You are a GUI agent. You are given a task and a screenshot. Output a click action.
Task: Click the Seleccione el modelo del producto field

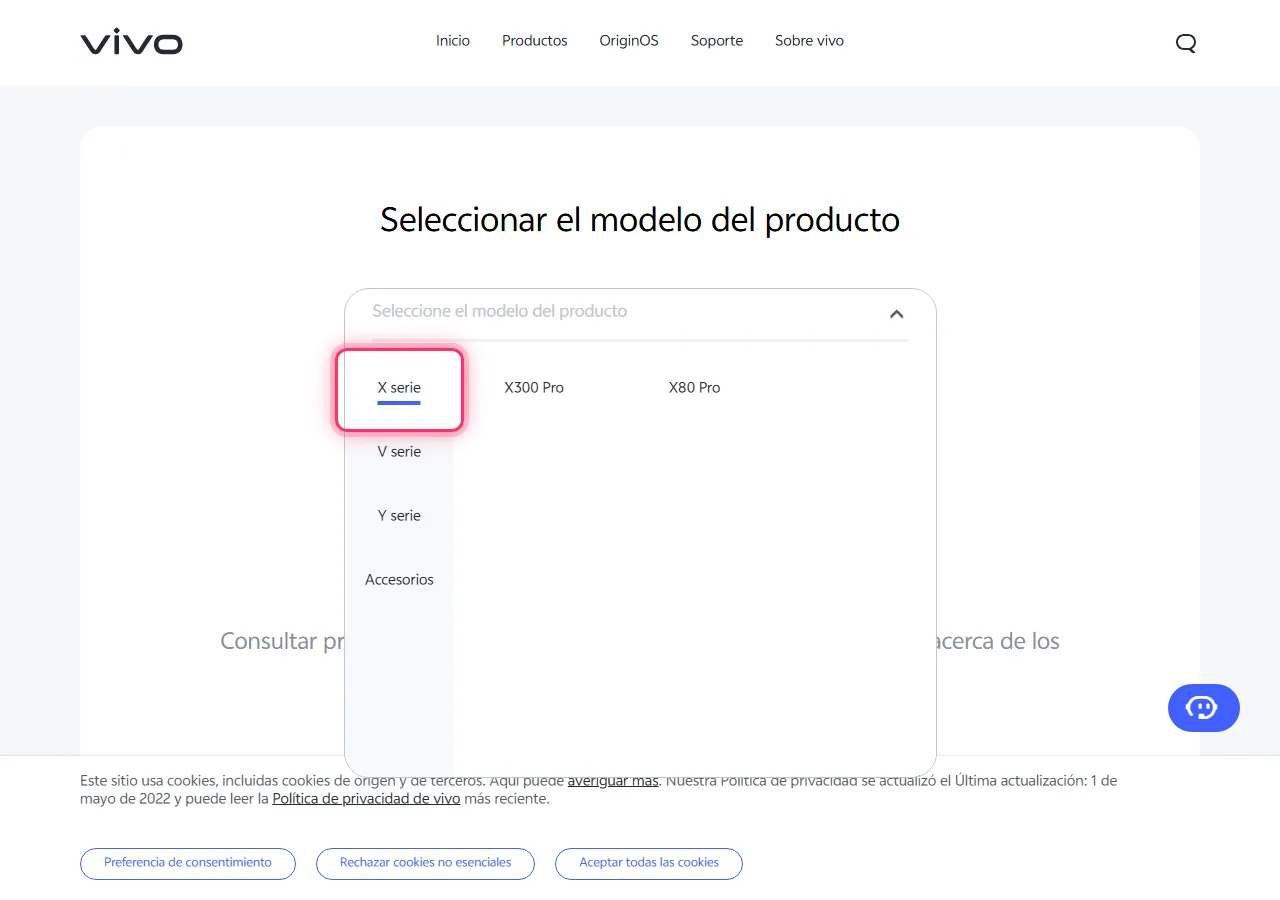click(x=640, y=312)
